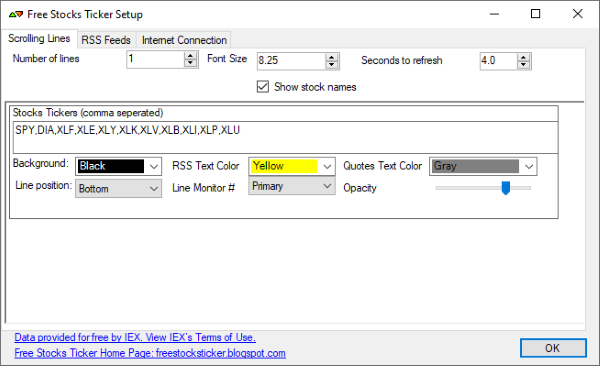The height and width of the screenshot is (366, 600).
Task: Decrease Font Size with down arrow
Action: click(x=331, y=65)
